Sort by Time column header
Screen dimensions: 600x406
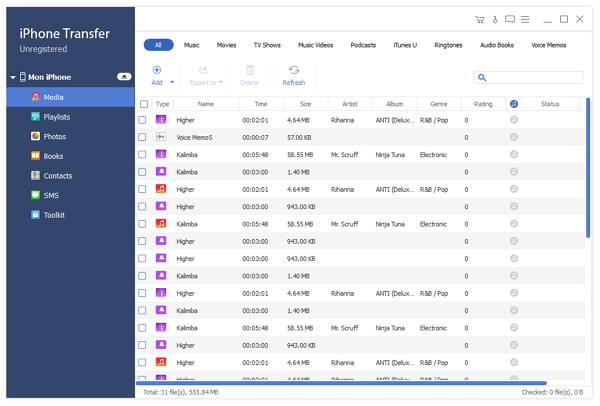coord(261,104)
